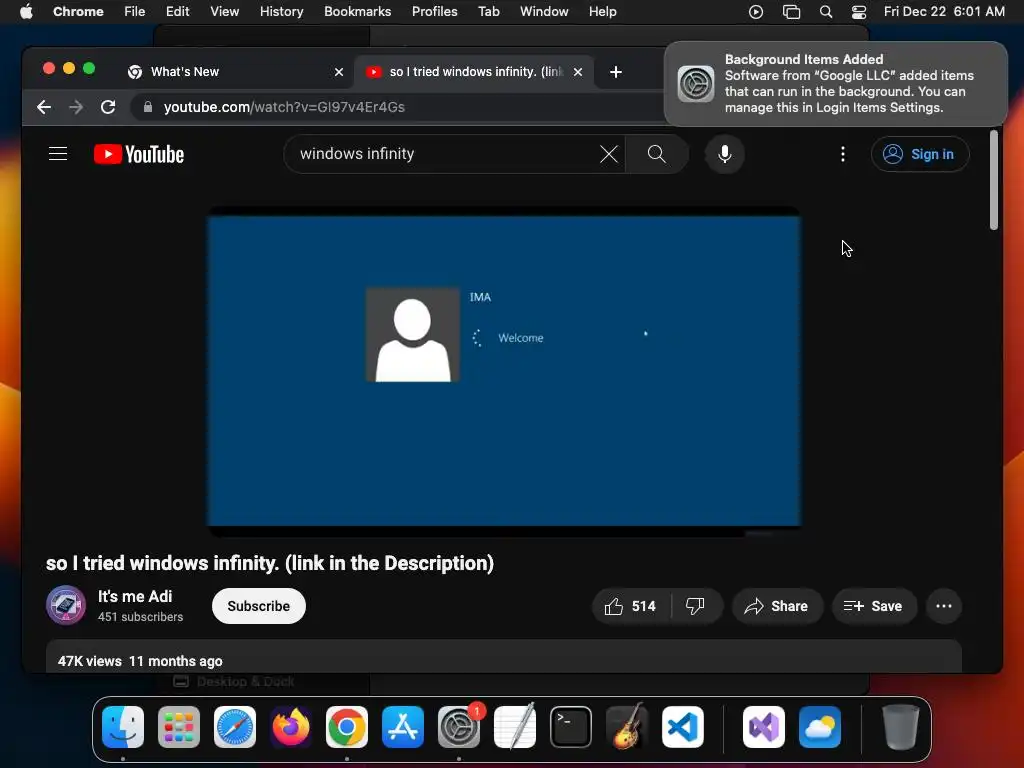
Task: Click the Stage Manager menu bar icon
Action: tap(791, 12)
